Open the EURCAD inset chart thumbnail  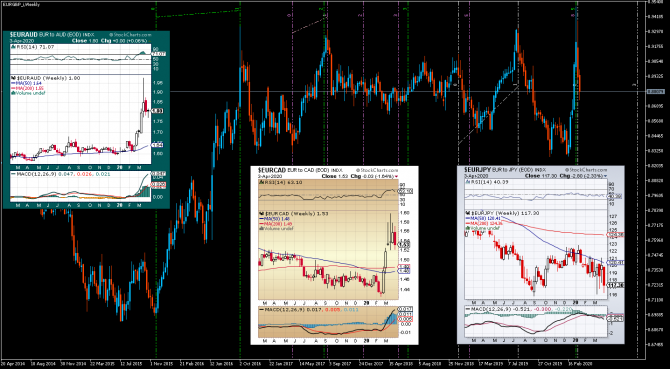click(334, 255)
